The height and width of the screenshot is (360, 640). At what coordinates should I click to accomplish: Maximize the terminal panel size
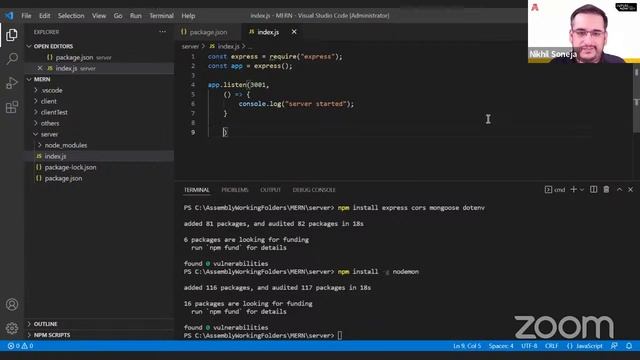click(619, 189)
